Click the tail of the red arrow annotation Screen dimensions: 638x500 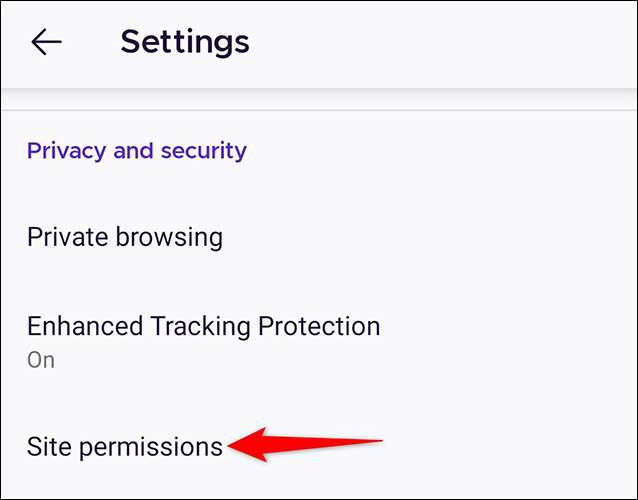point(378,440)
